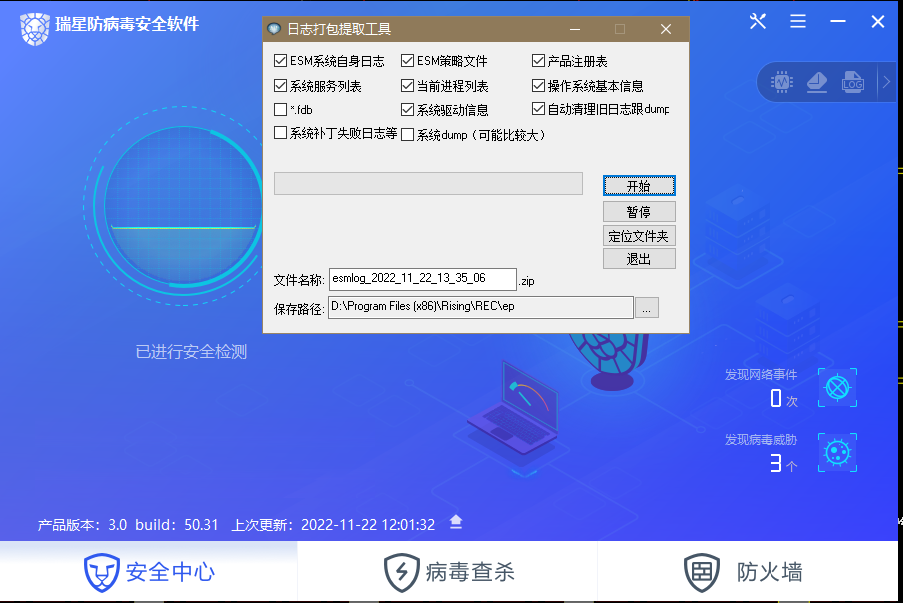Viewport: 903px width, 603px height.
Task: Click 发现网络事件 label
Action: coord(761,374)
